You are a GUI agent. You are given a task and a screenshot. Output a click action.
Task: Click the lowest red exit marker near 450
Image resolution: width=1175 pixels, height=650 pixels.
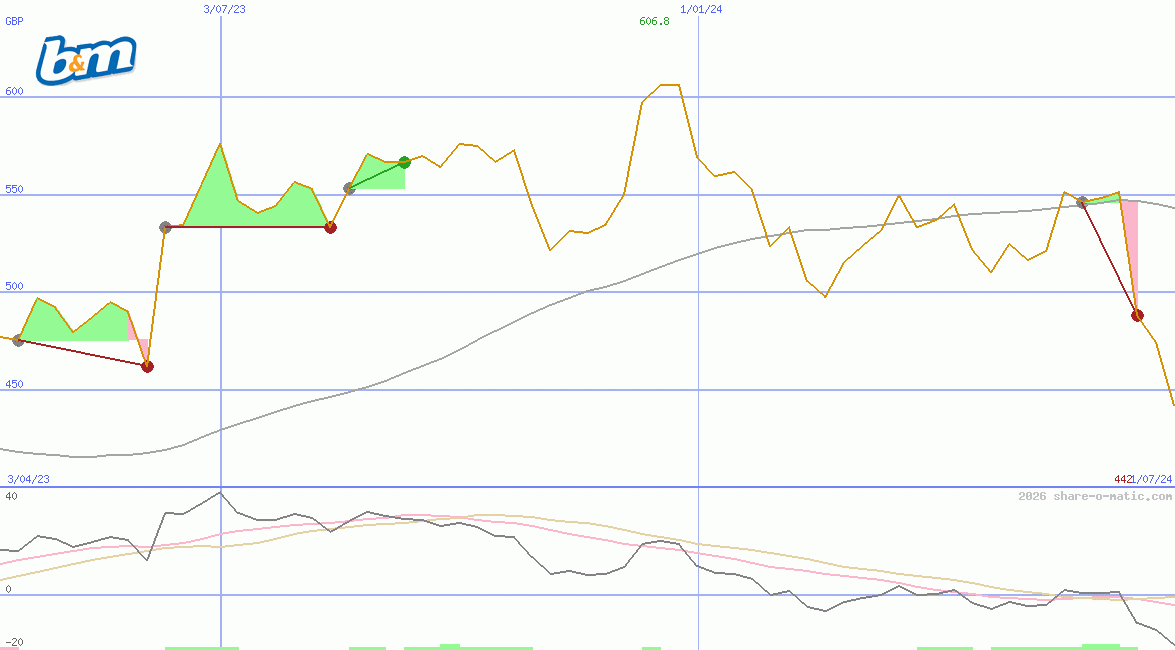pos(147,367)
